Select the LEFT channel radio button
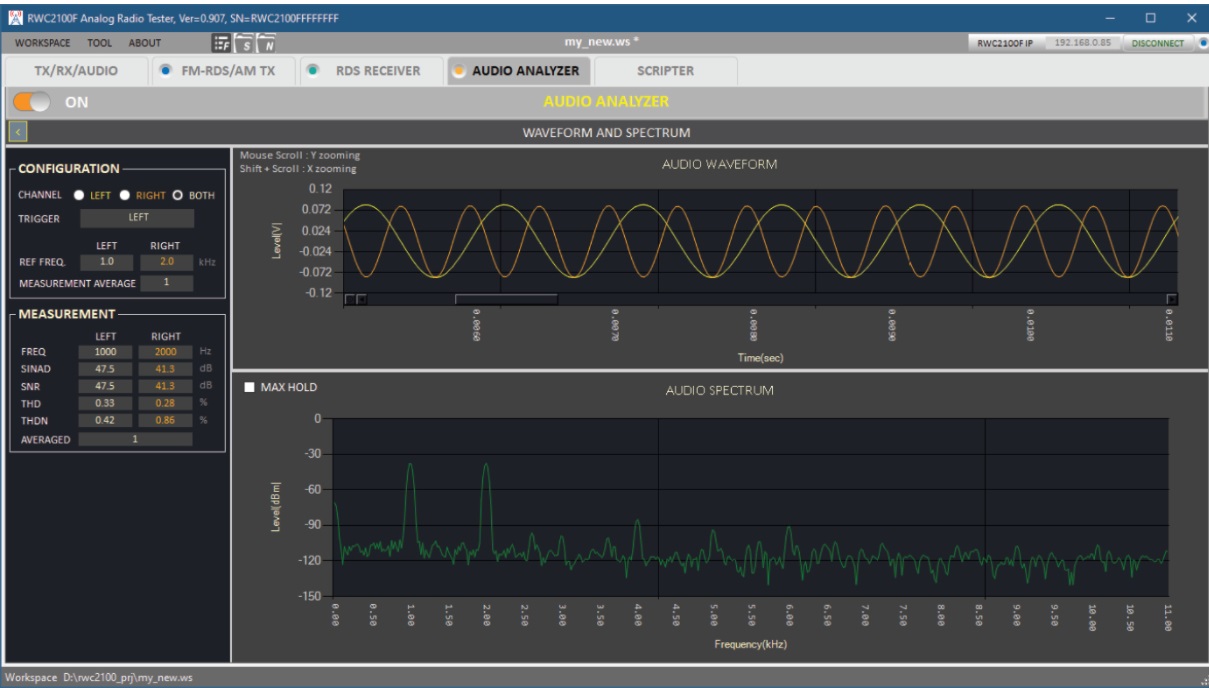Image resolution: width=1209 pixels, height=688 pixels. click(x=81, y=195)
